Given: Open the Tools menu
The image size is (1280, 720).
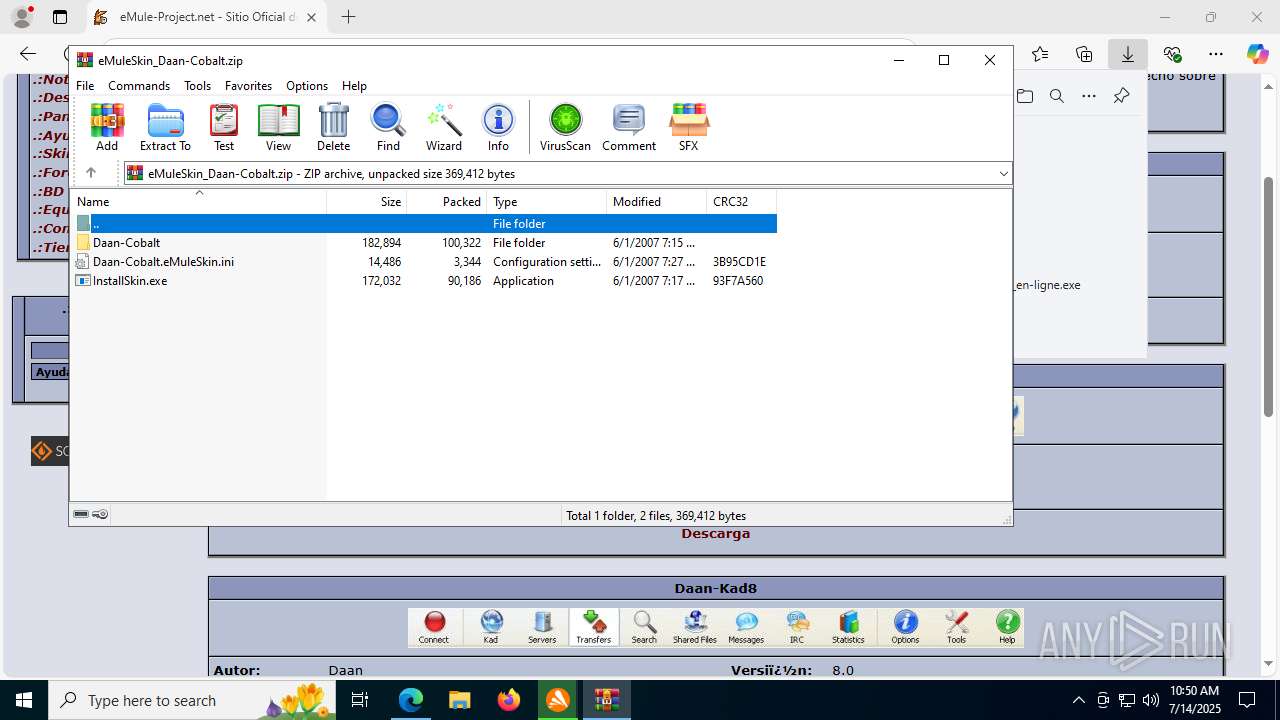Looking at the screenshot, I should tap(197, 86).
